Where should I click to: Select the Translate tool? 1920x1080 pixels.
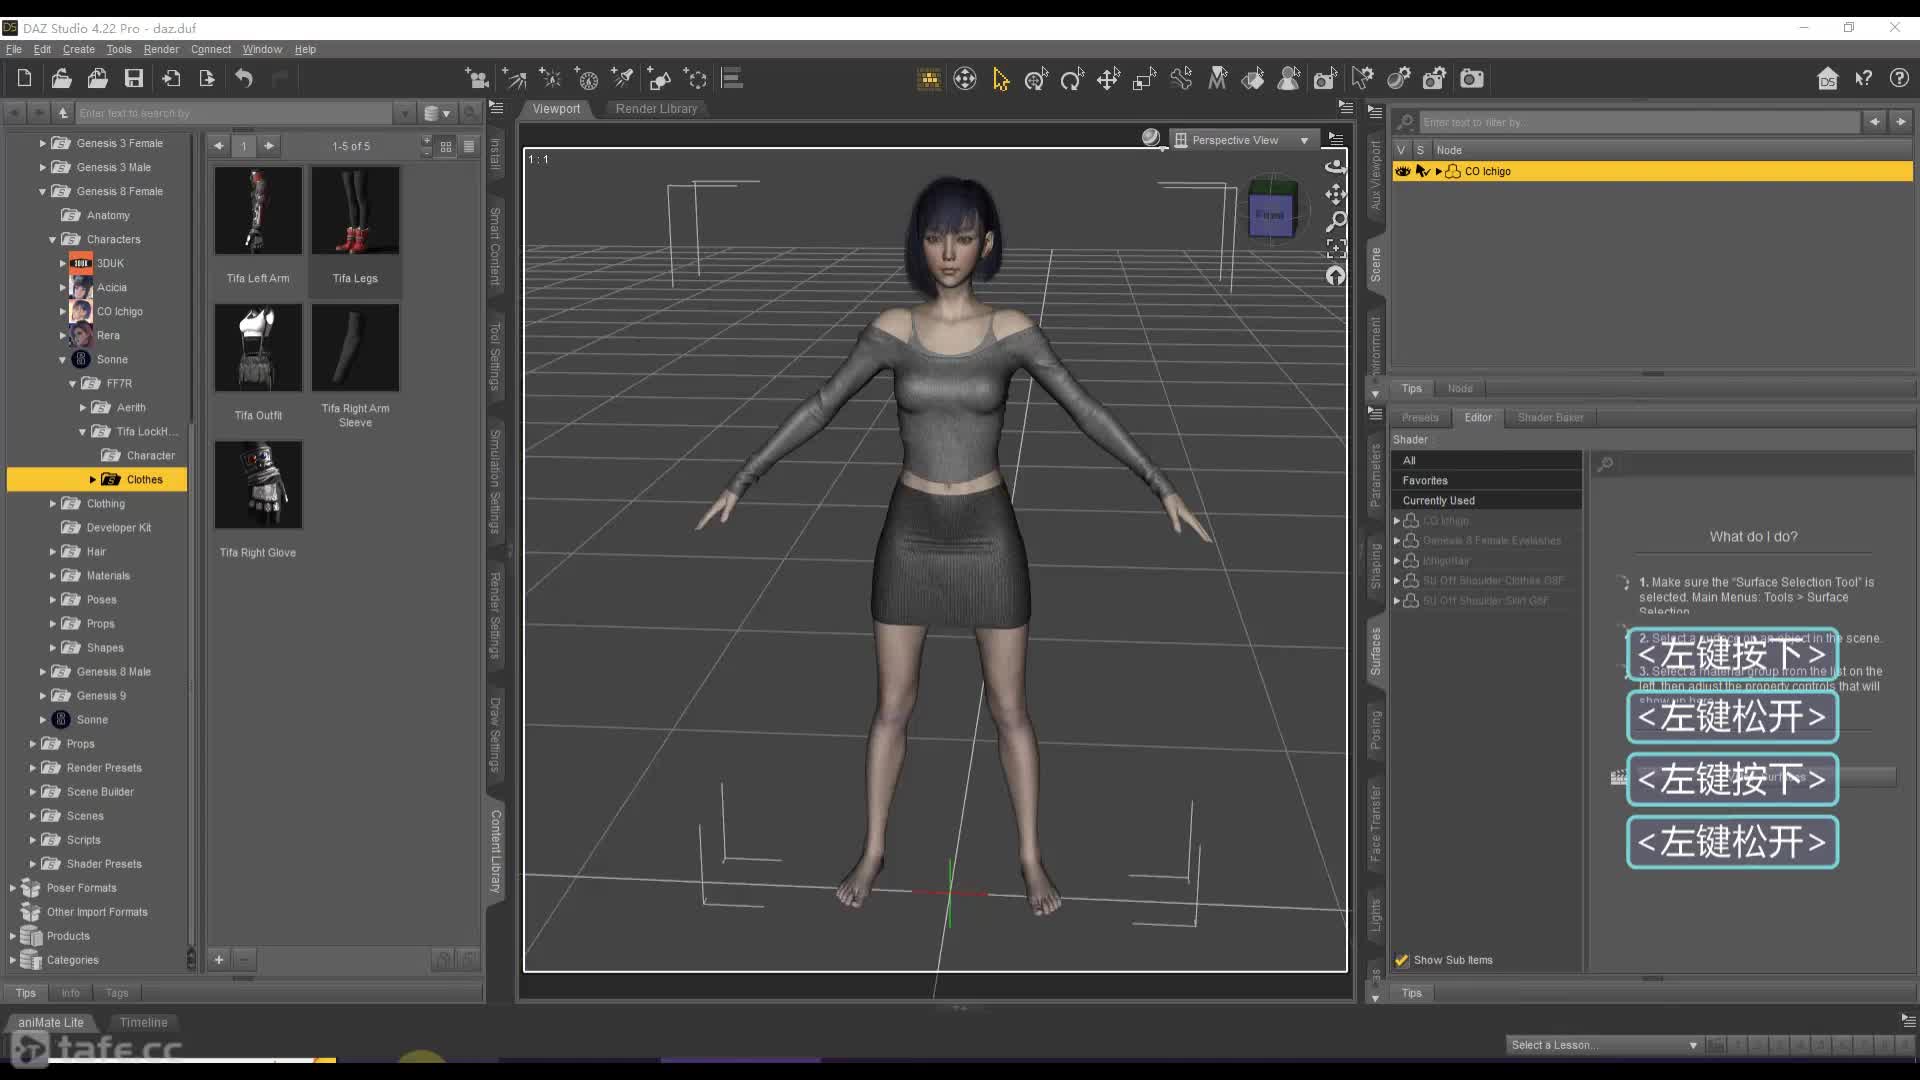point(1108,78)
